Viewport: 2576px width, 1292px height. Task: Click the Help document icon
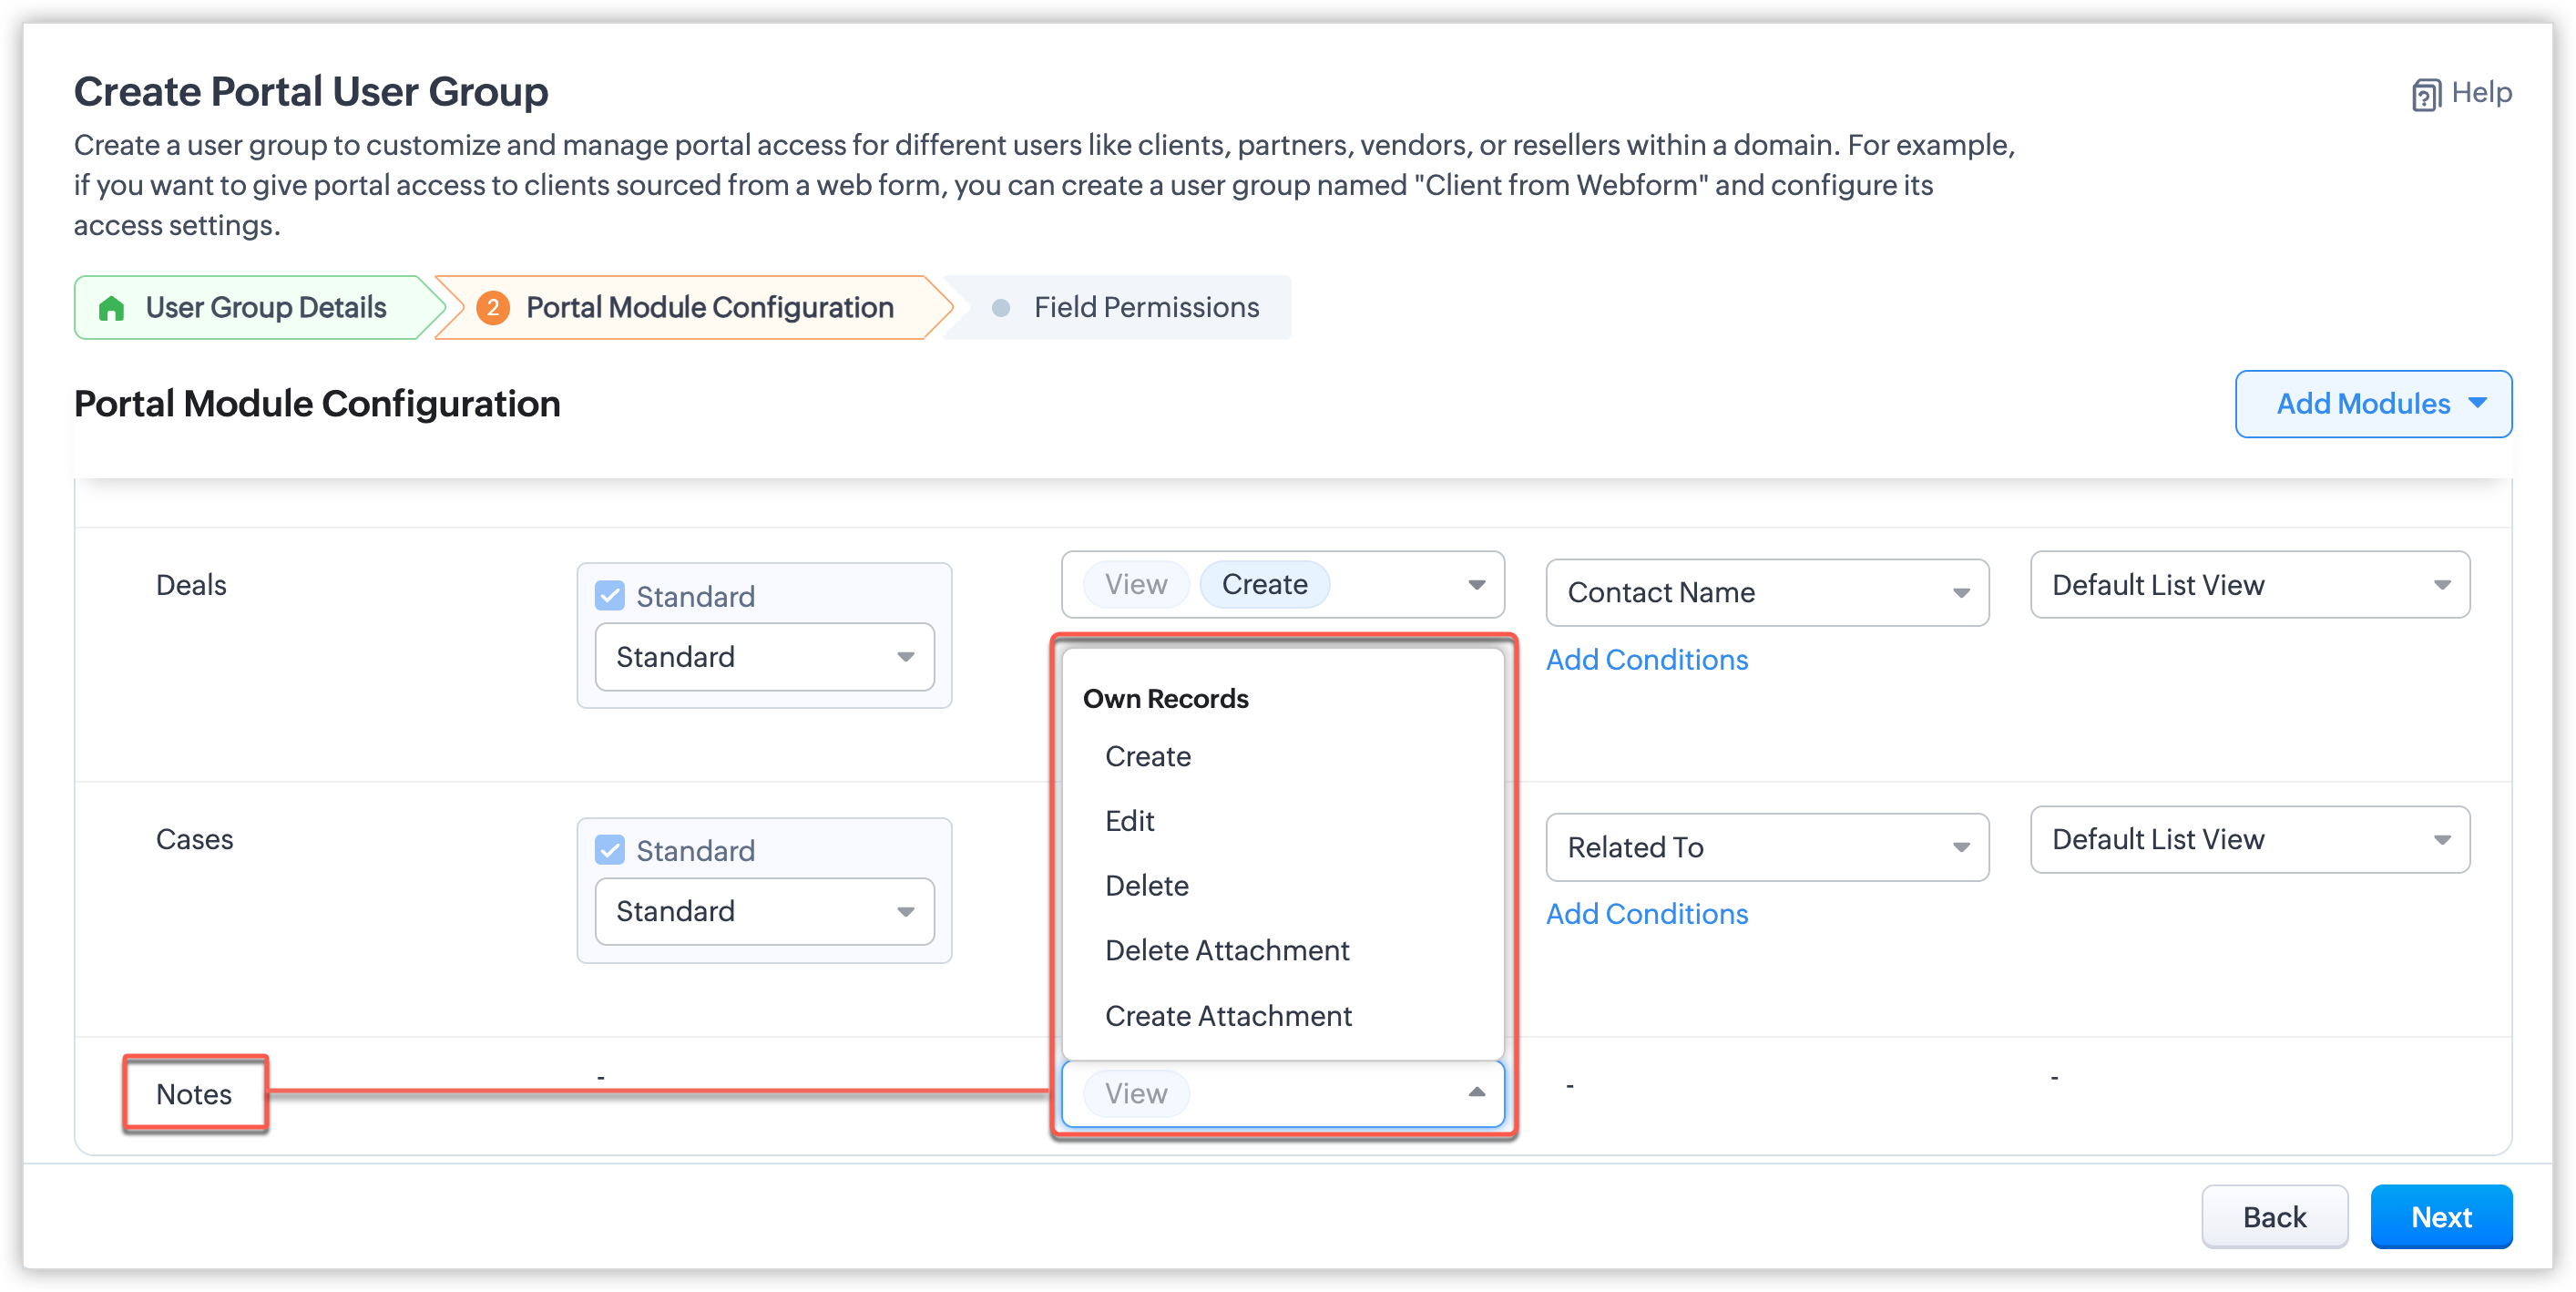2426,94
